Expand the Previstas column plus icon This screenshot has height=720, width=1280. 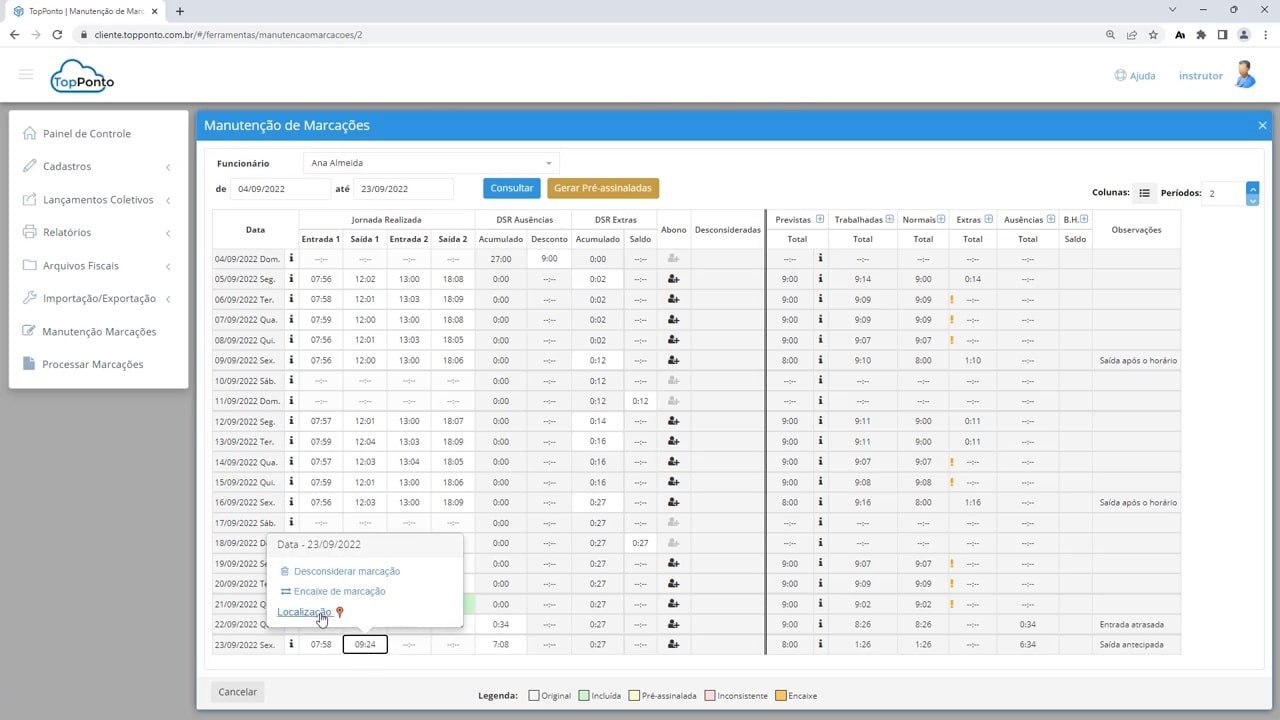coord(820,220)
